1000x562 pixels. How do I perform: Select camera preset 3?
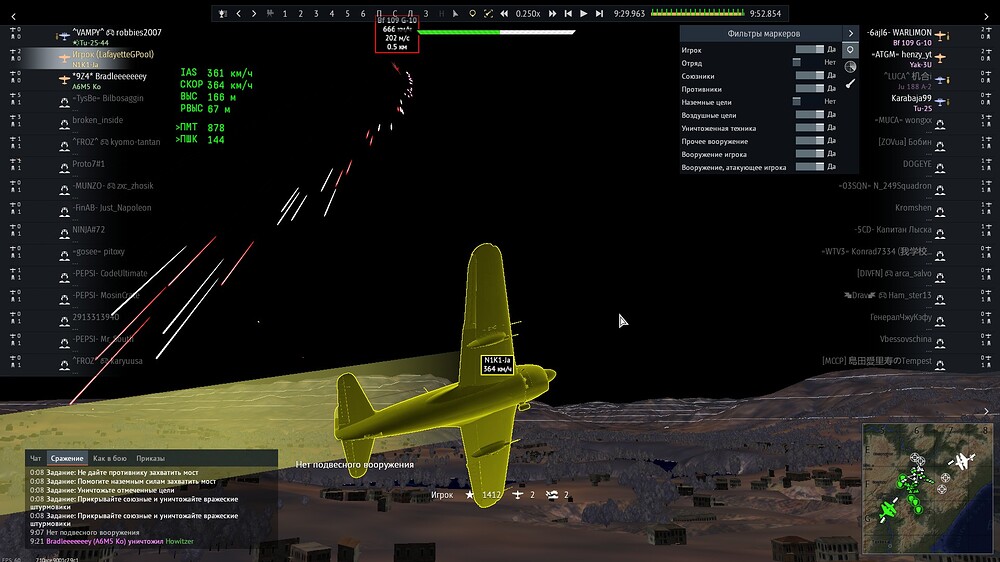tap(316, 13)
